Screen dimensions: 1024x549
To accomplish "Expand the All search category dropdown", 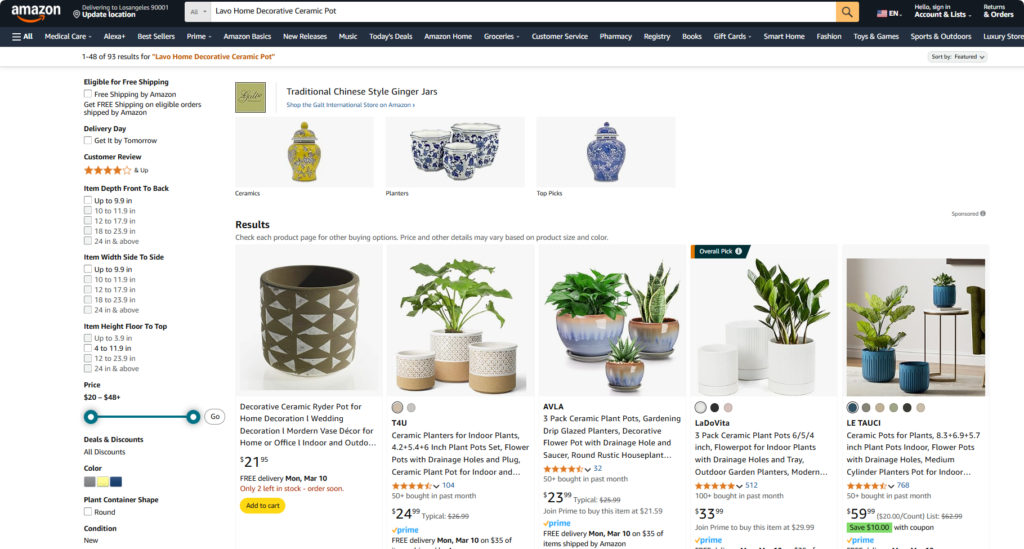I will click(198, 12).
